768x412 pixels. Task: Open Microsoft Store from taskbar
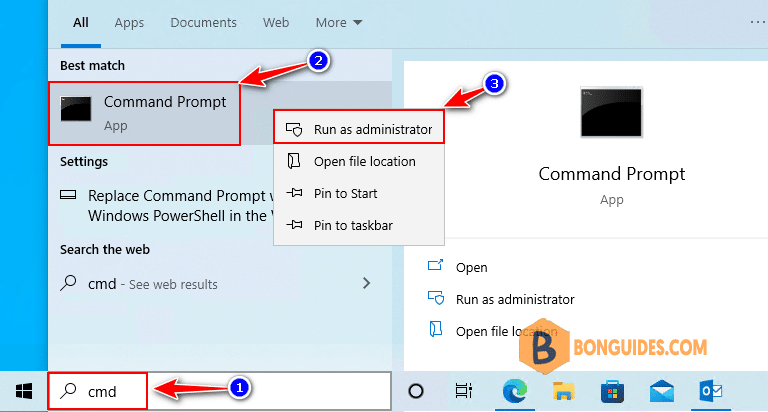pyautogui.click(x=612, y=391)
